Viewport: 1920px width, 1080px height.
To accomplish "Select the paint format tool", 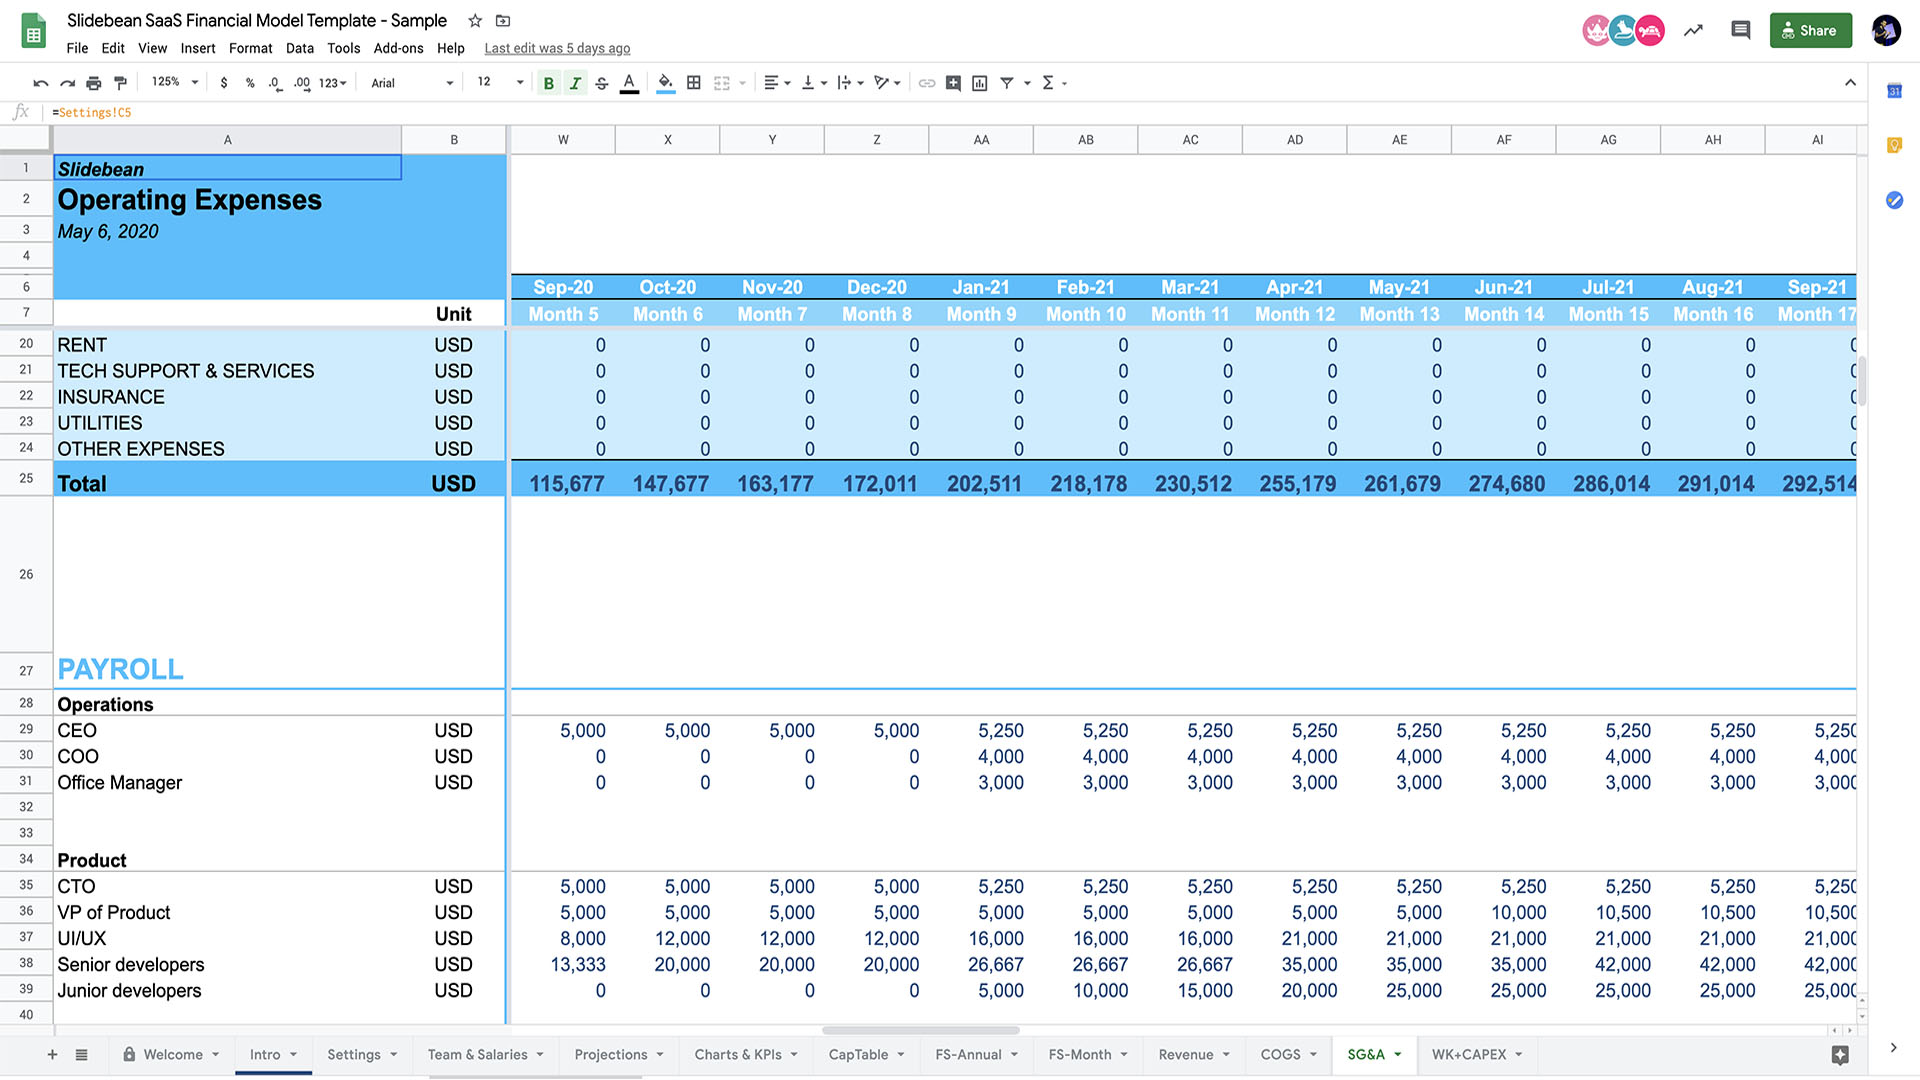I will coord(121,83).
